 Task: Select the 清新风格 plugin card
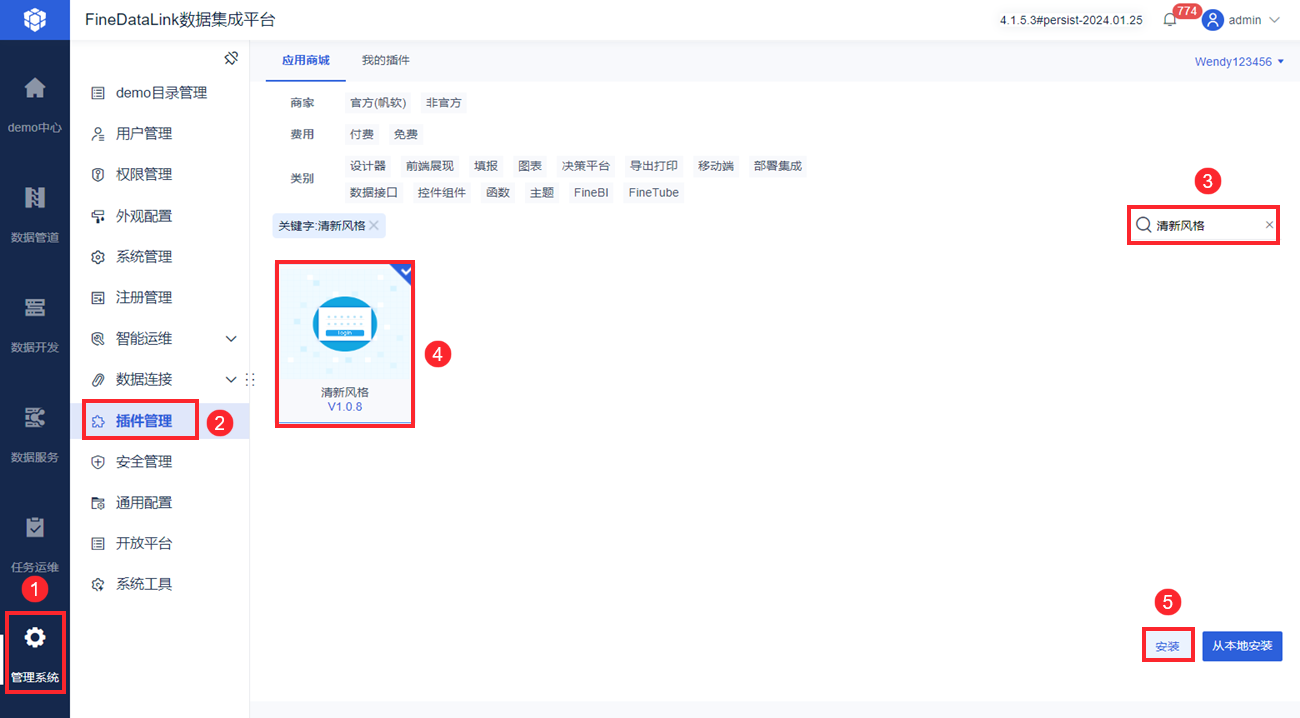(345, 344)
